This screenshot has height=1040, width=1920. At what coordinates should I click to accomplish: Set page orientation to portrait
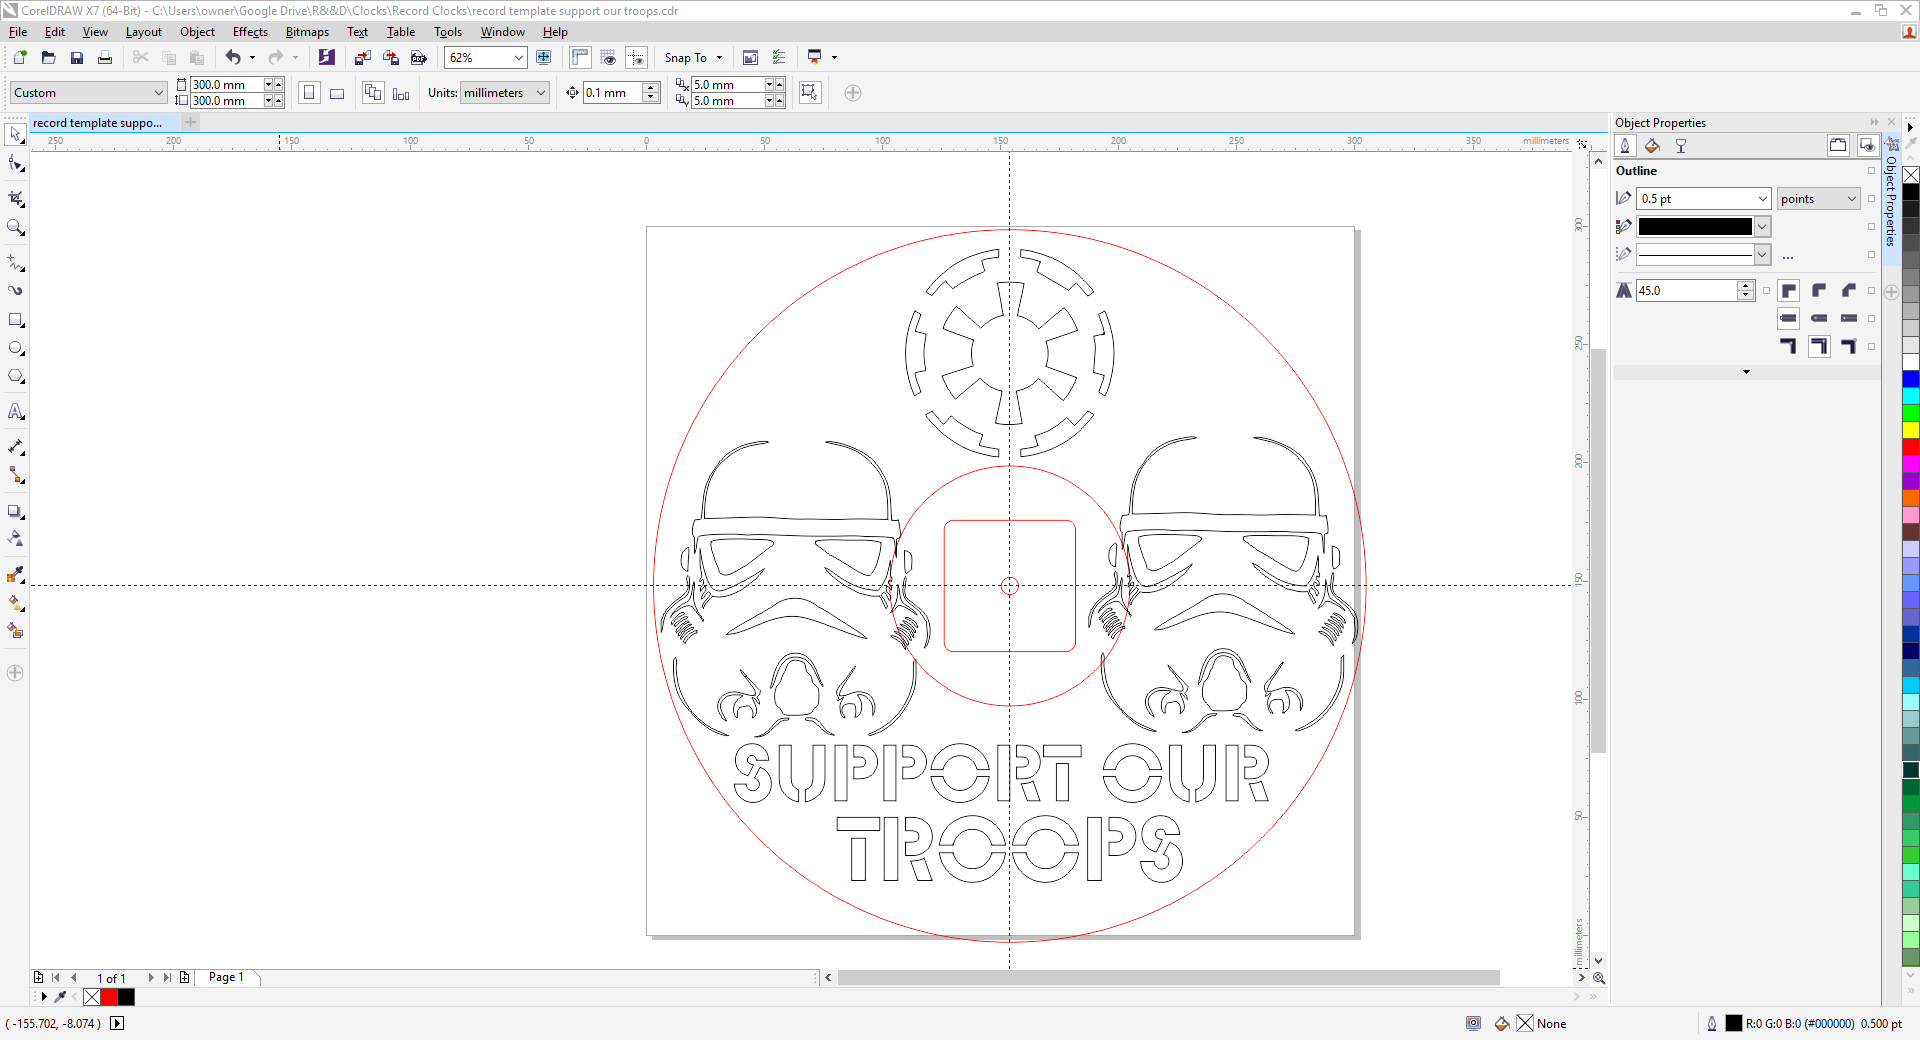tap(309, 93)
